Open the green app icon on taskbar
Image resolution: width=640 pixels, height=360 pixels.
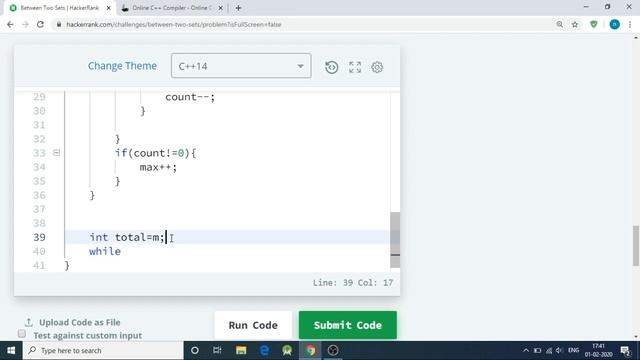click(x=287, y=351)
